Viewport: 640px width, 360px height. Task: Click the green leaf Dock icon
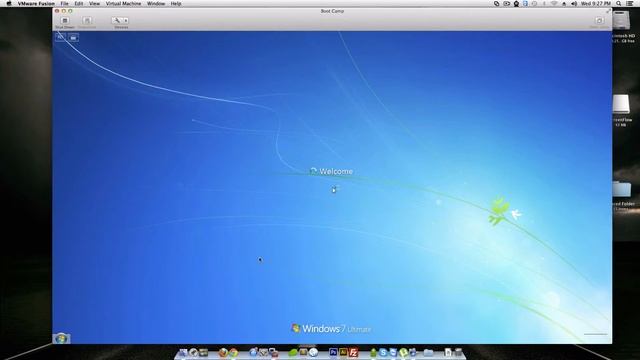pos(293,352)
